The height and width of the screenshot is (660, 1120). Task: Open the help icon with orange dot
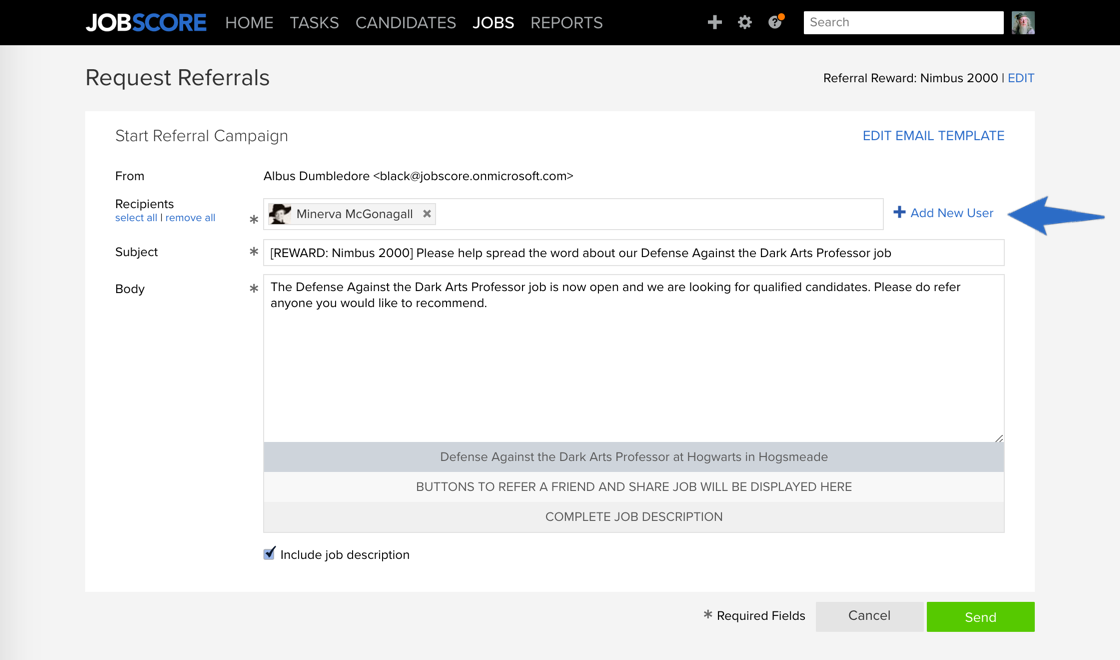tap(776, 21)
